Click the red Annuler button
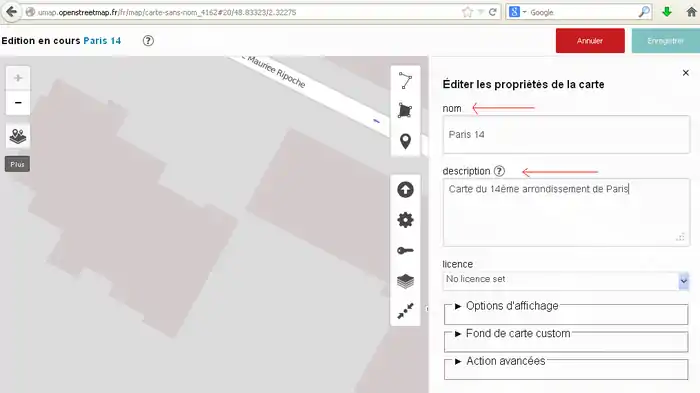Screen dimensions: 700x393 coord(590,41)
